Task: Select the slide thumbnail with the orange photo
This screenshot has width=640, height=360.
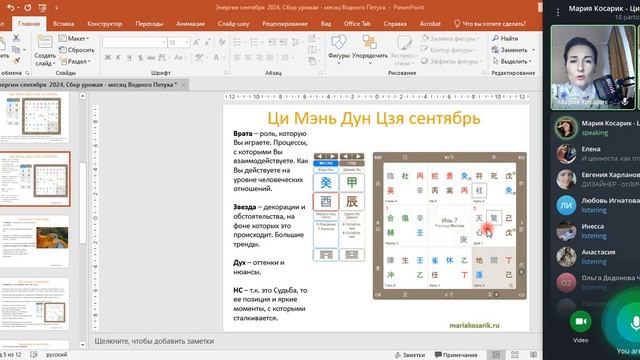Action: (x=35, y=241)
